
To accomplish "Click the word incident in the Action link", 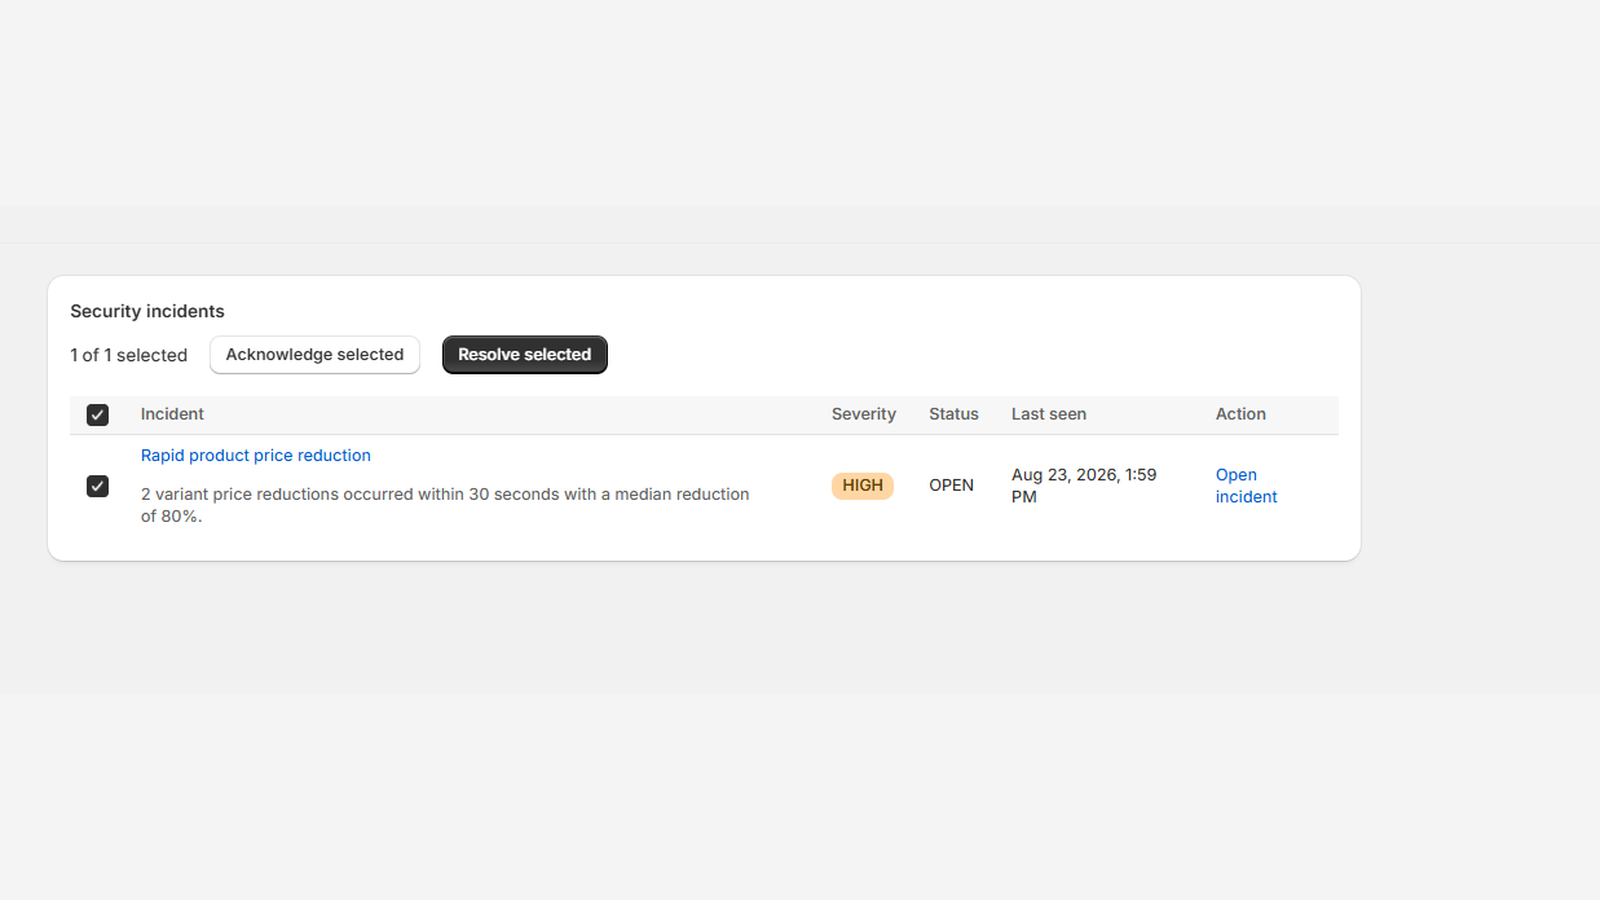I will [x=1246, y=497].
